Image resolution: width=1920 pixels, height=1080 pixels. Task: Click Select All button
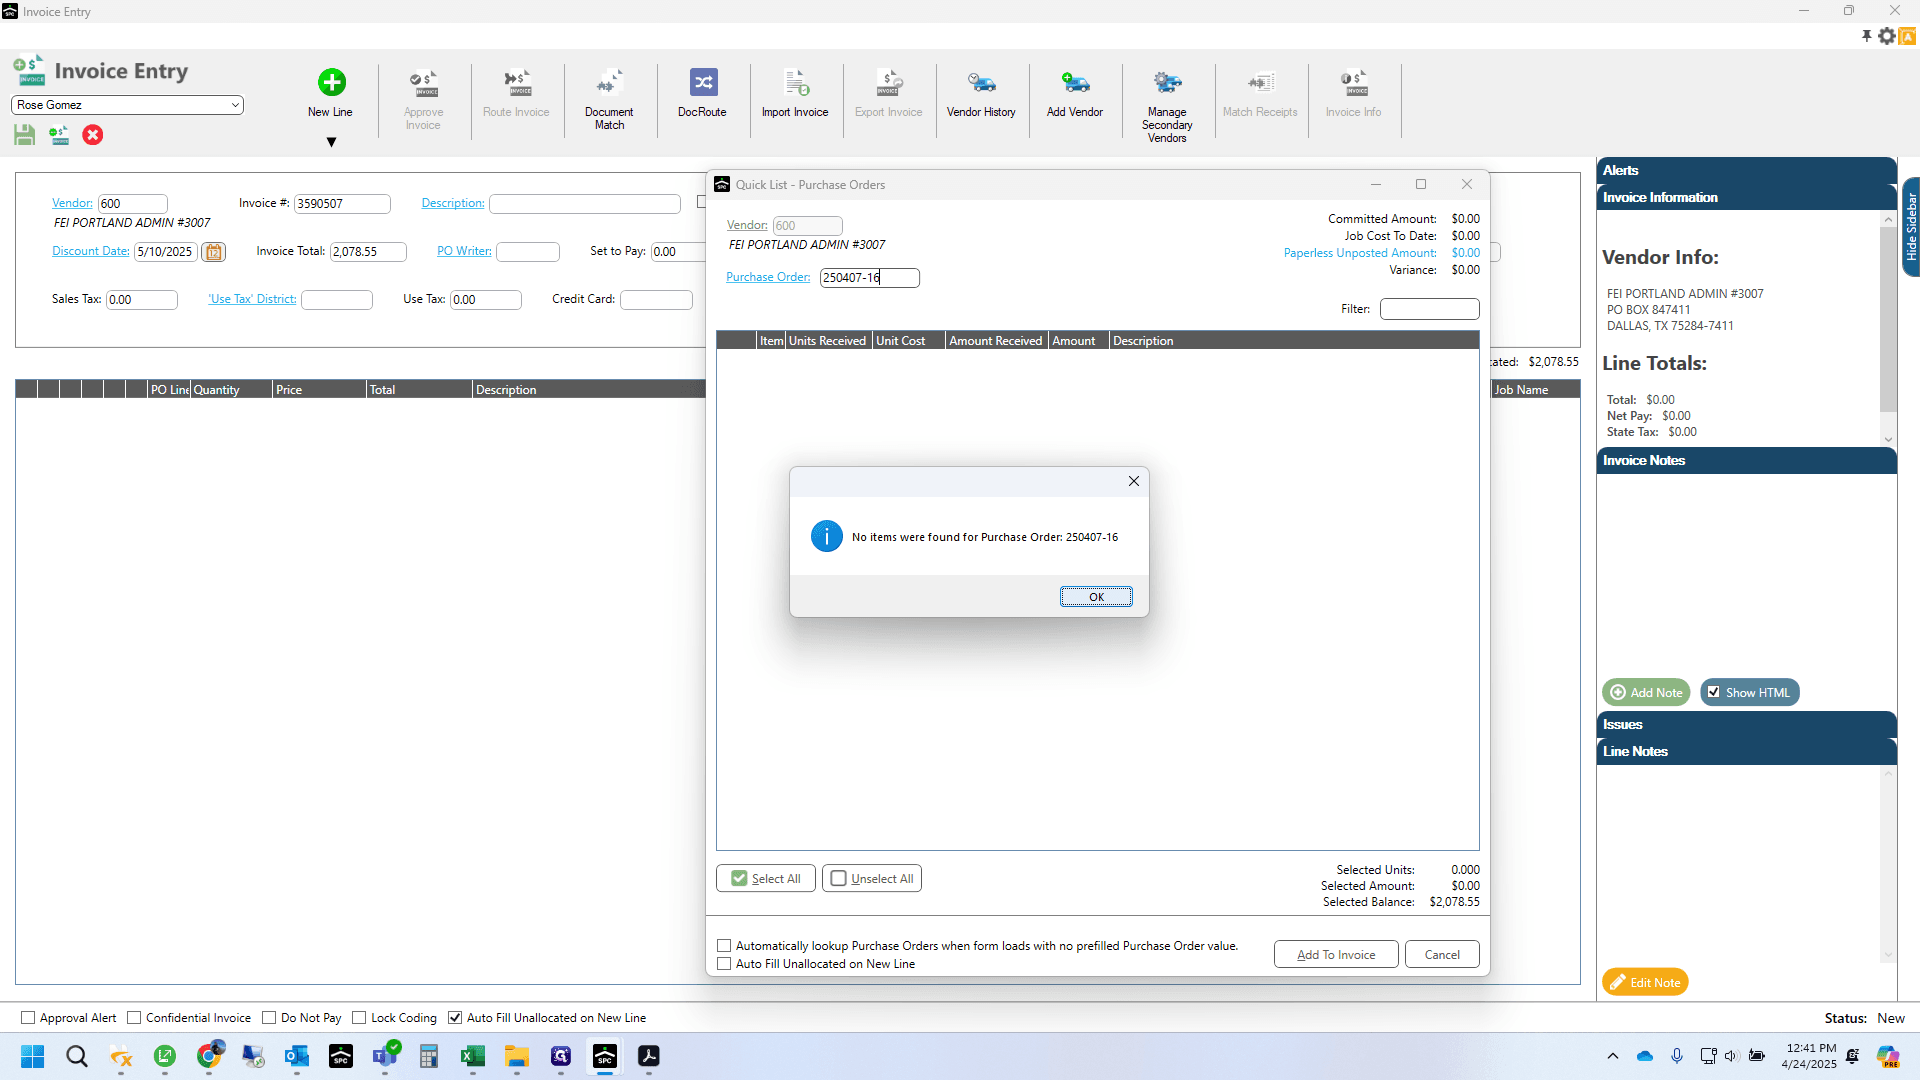[766, 878]
